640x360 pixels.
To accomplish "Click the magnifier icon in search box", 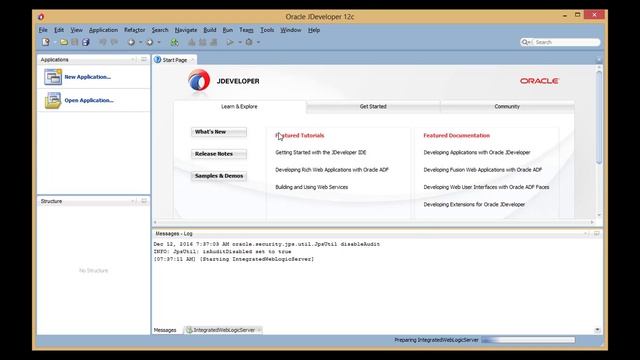I will click(x=525, y=42).
